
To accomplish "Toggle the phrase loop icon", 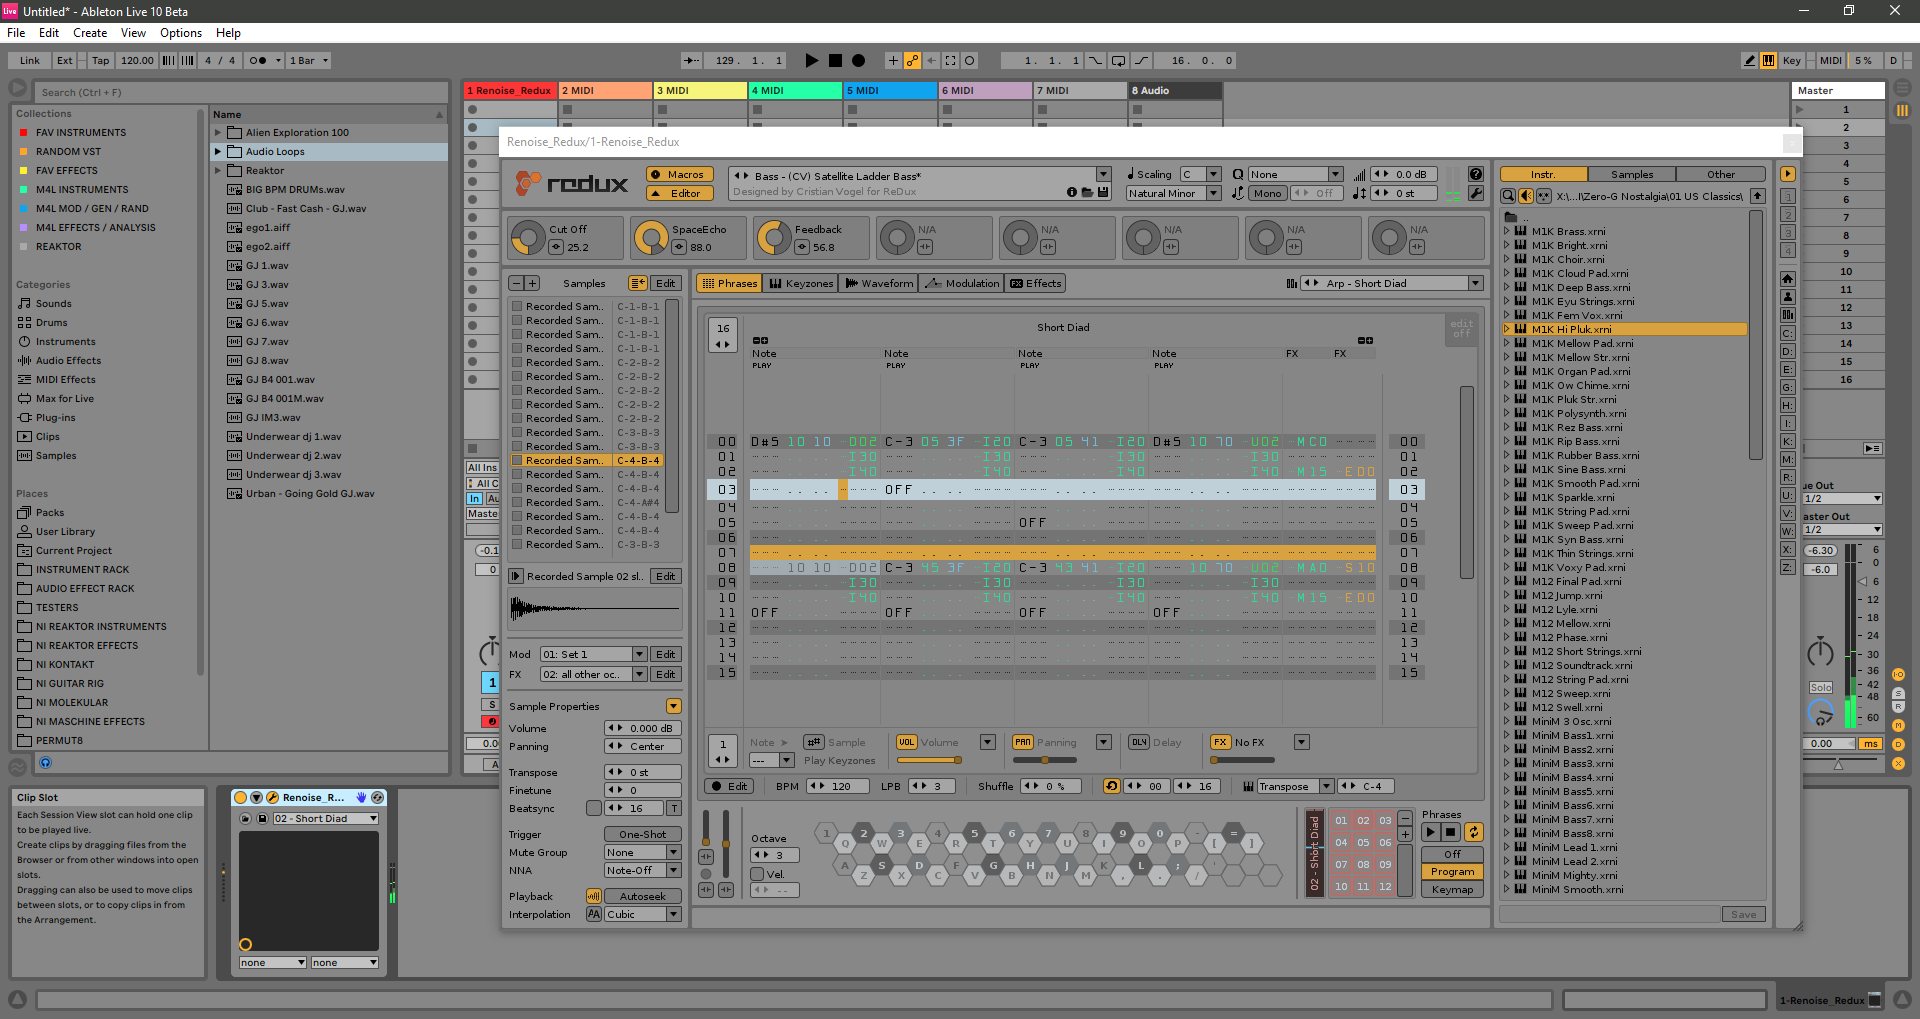I will pos(1111,786).
